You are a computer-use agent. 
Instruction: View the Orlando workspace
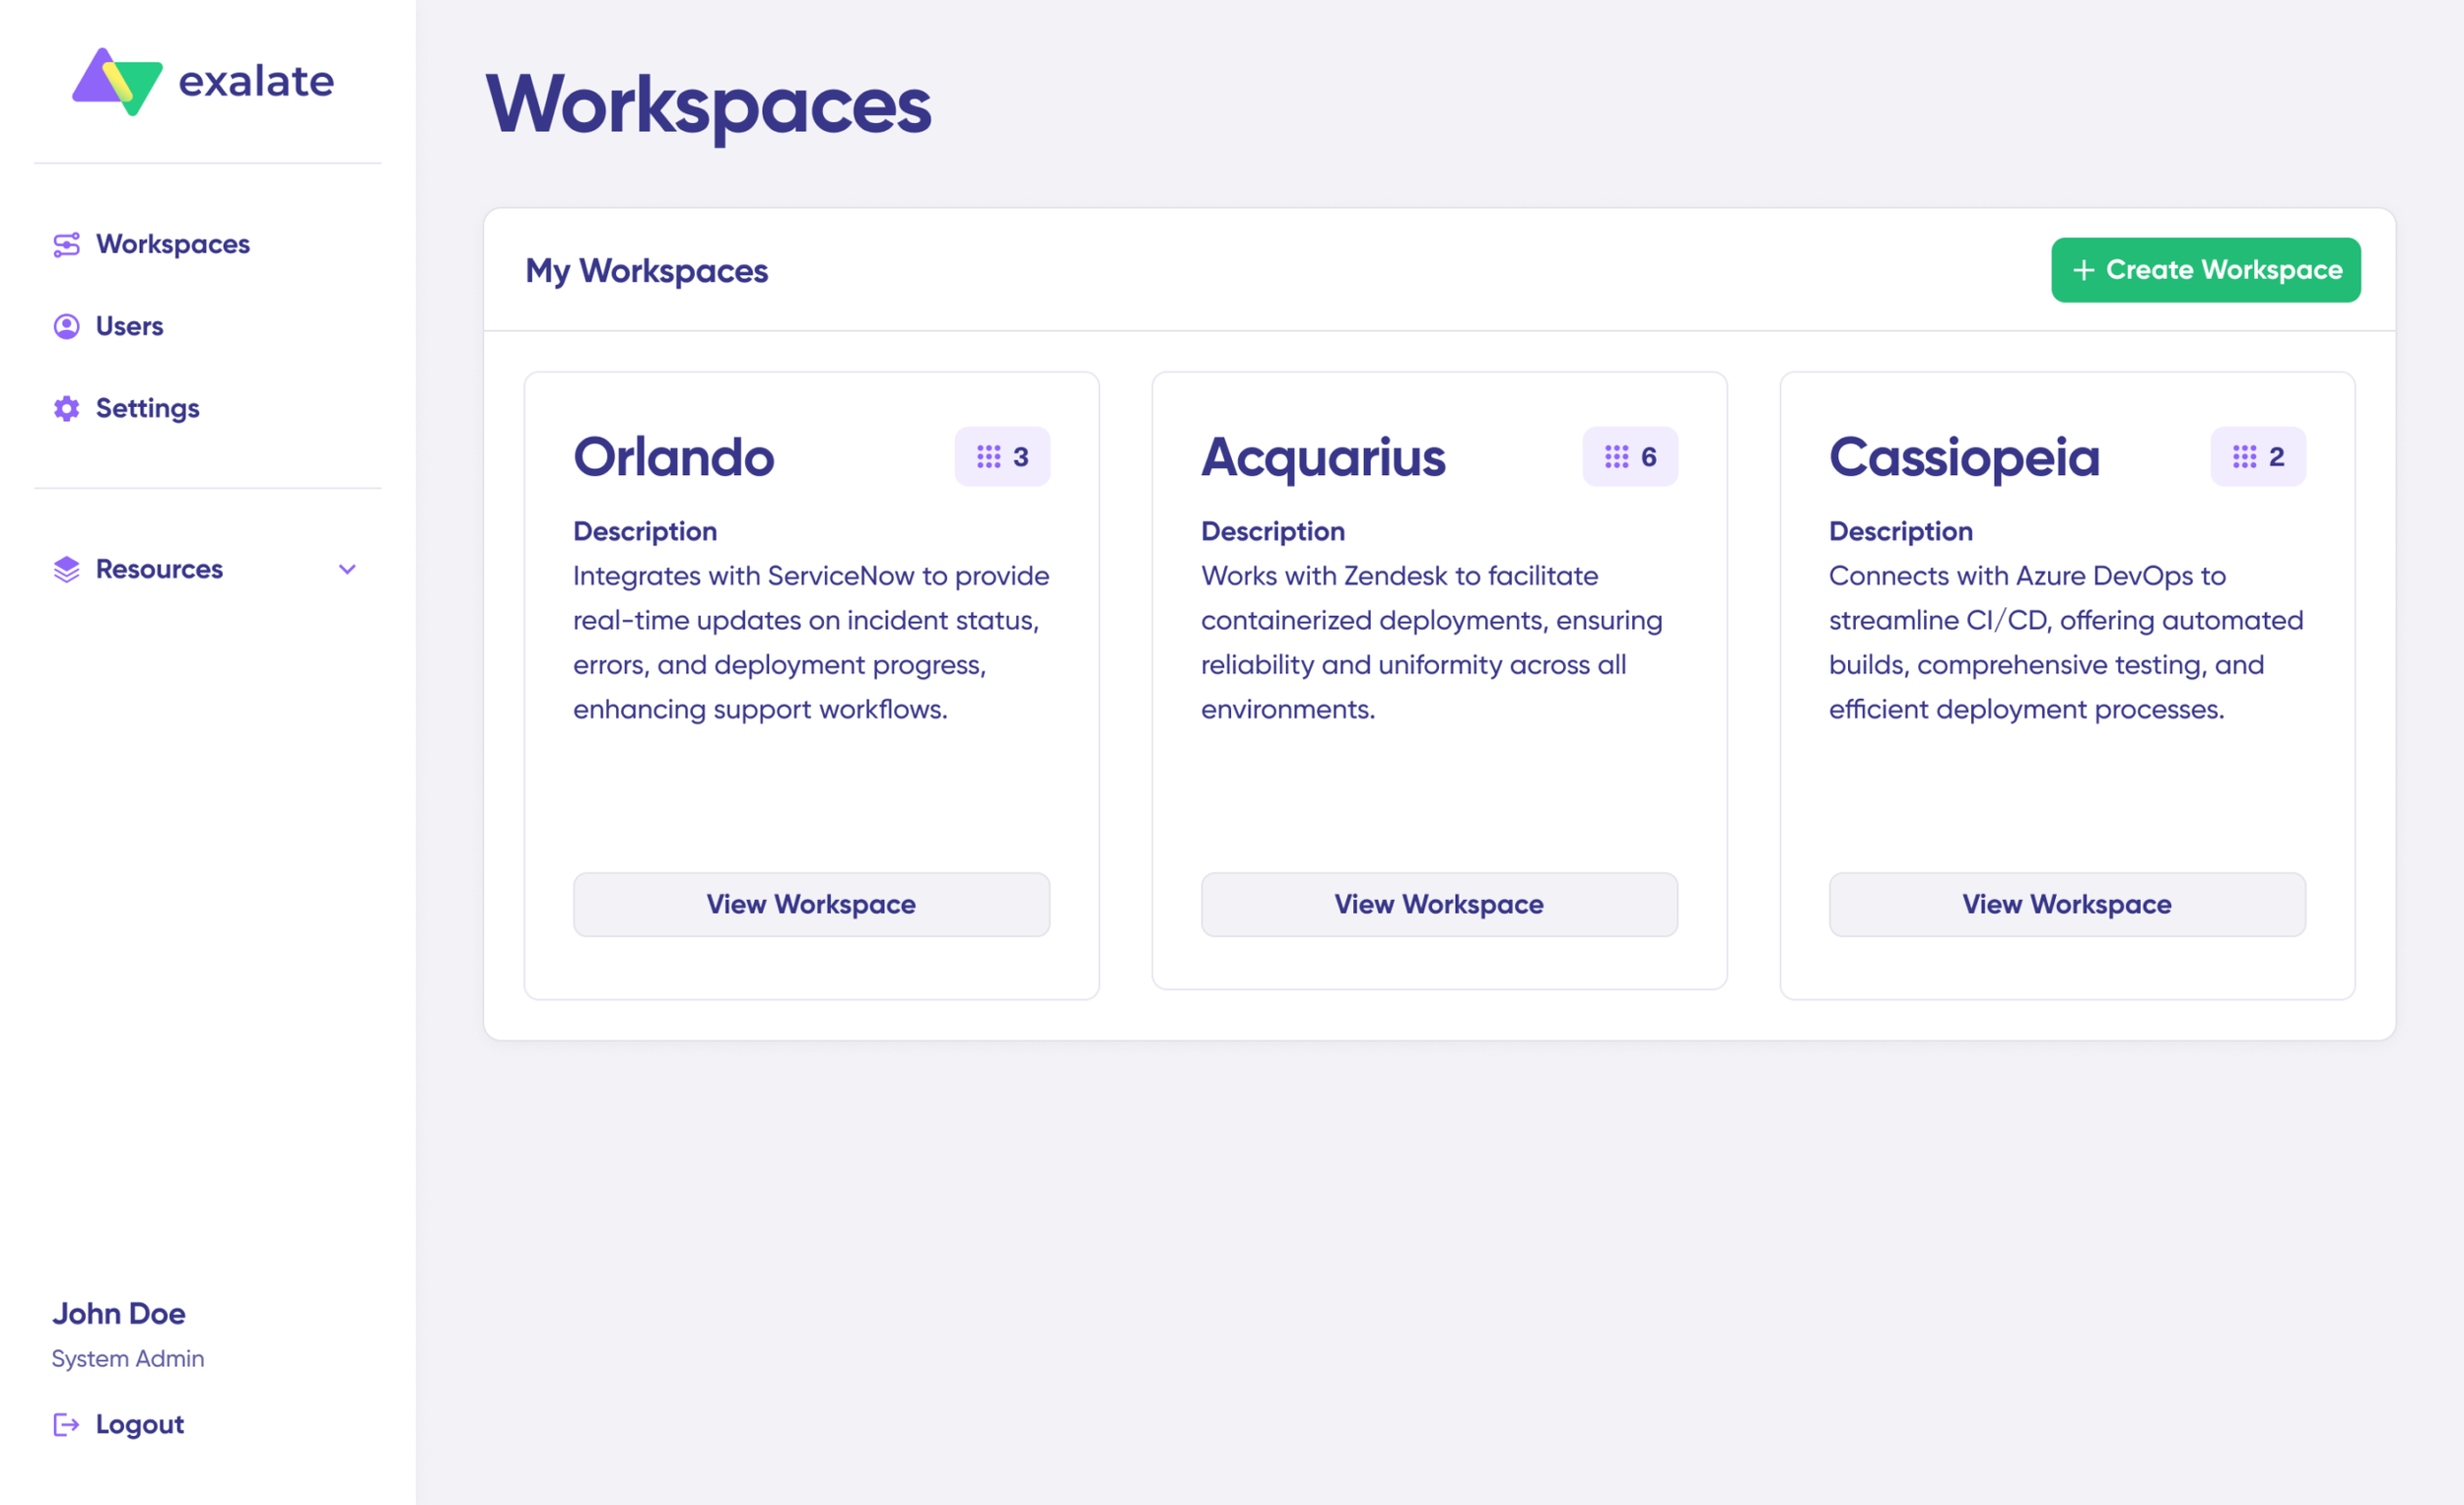[811, 904]
